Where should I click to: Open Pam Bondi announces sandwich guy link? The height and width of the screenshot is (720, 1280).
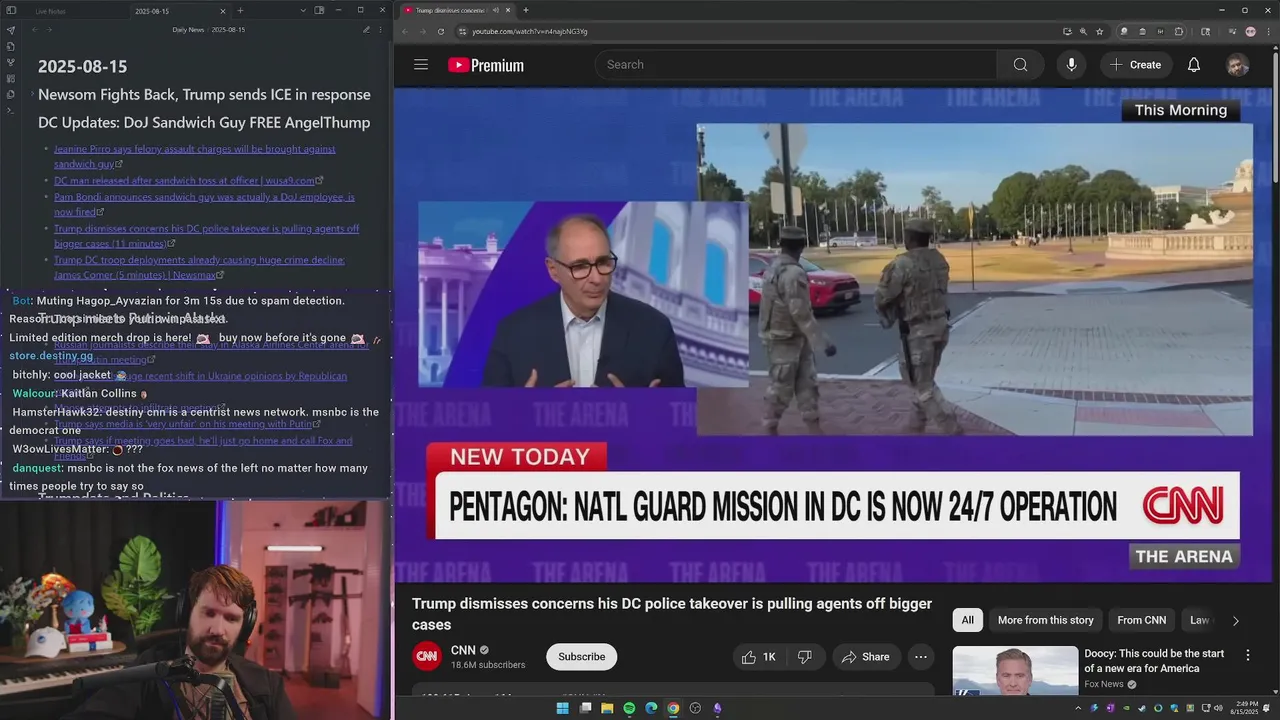point(204,205)
